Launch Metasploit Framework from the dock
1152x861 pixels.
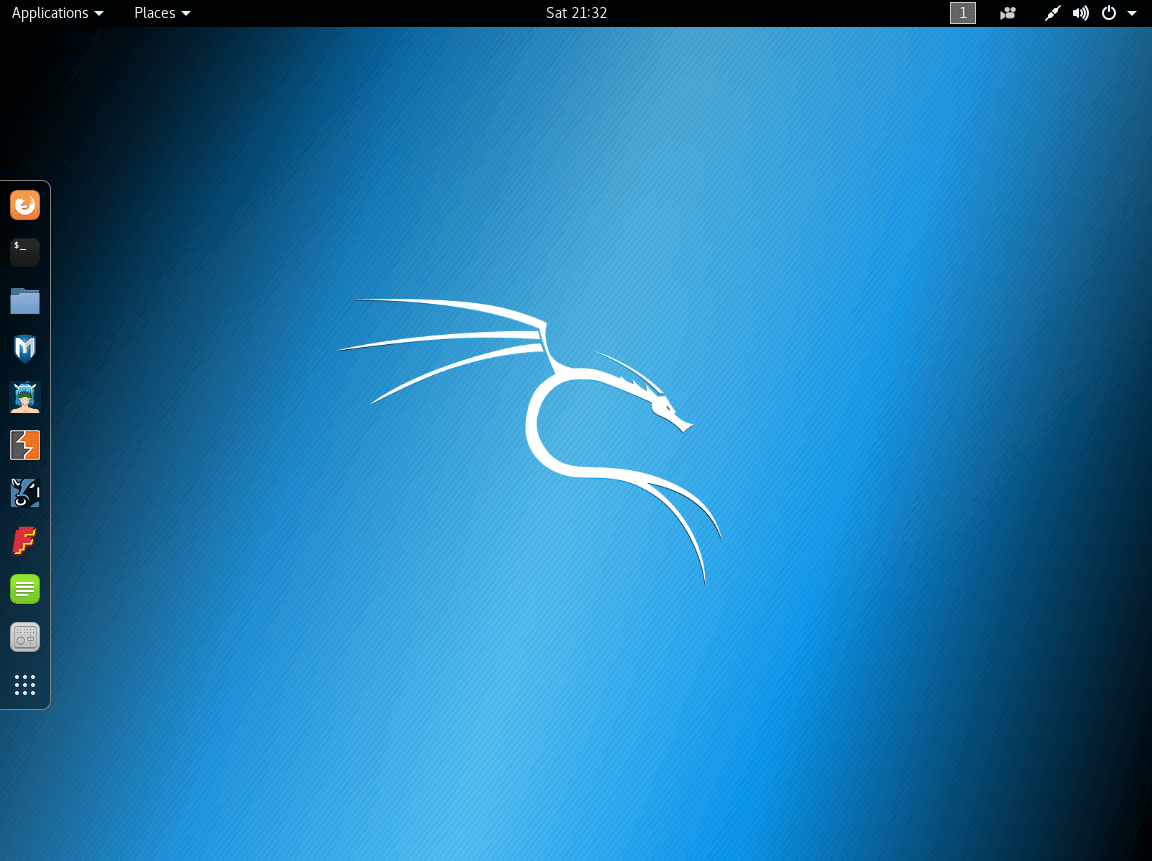click(25, 348)
